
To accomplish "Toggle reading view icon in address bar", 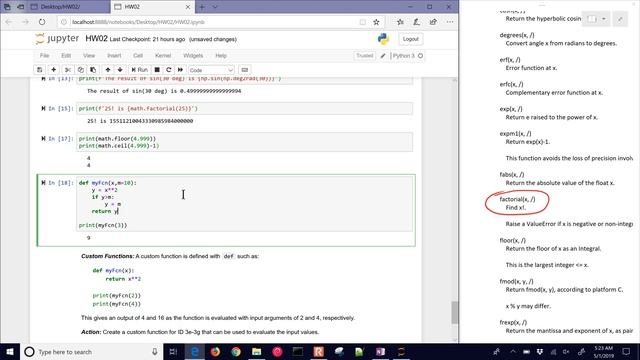I will pyautogui.click(x=362, y=22).
